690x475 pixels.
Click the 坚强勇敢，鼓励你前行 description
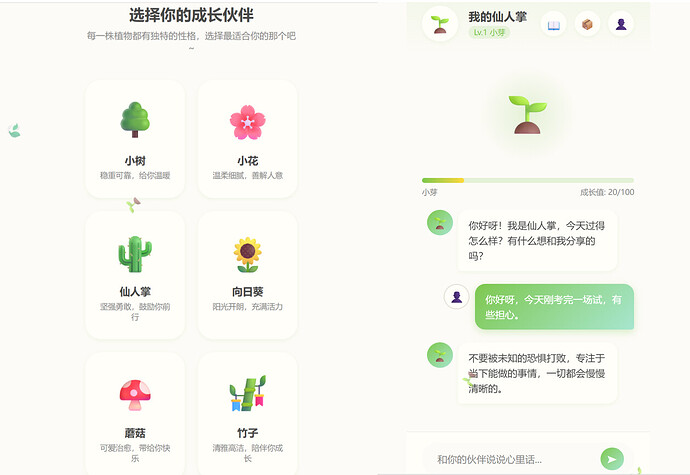coord(135,312)
